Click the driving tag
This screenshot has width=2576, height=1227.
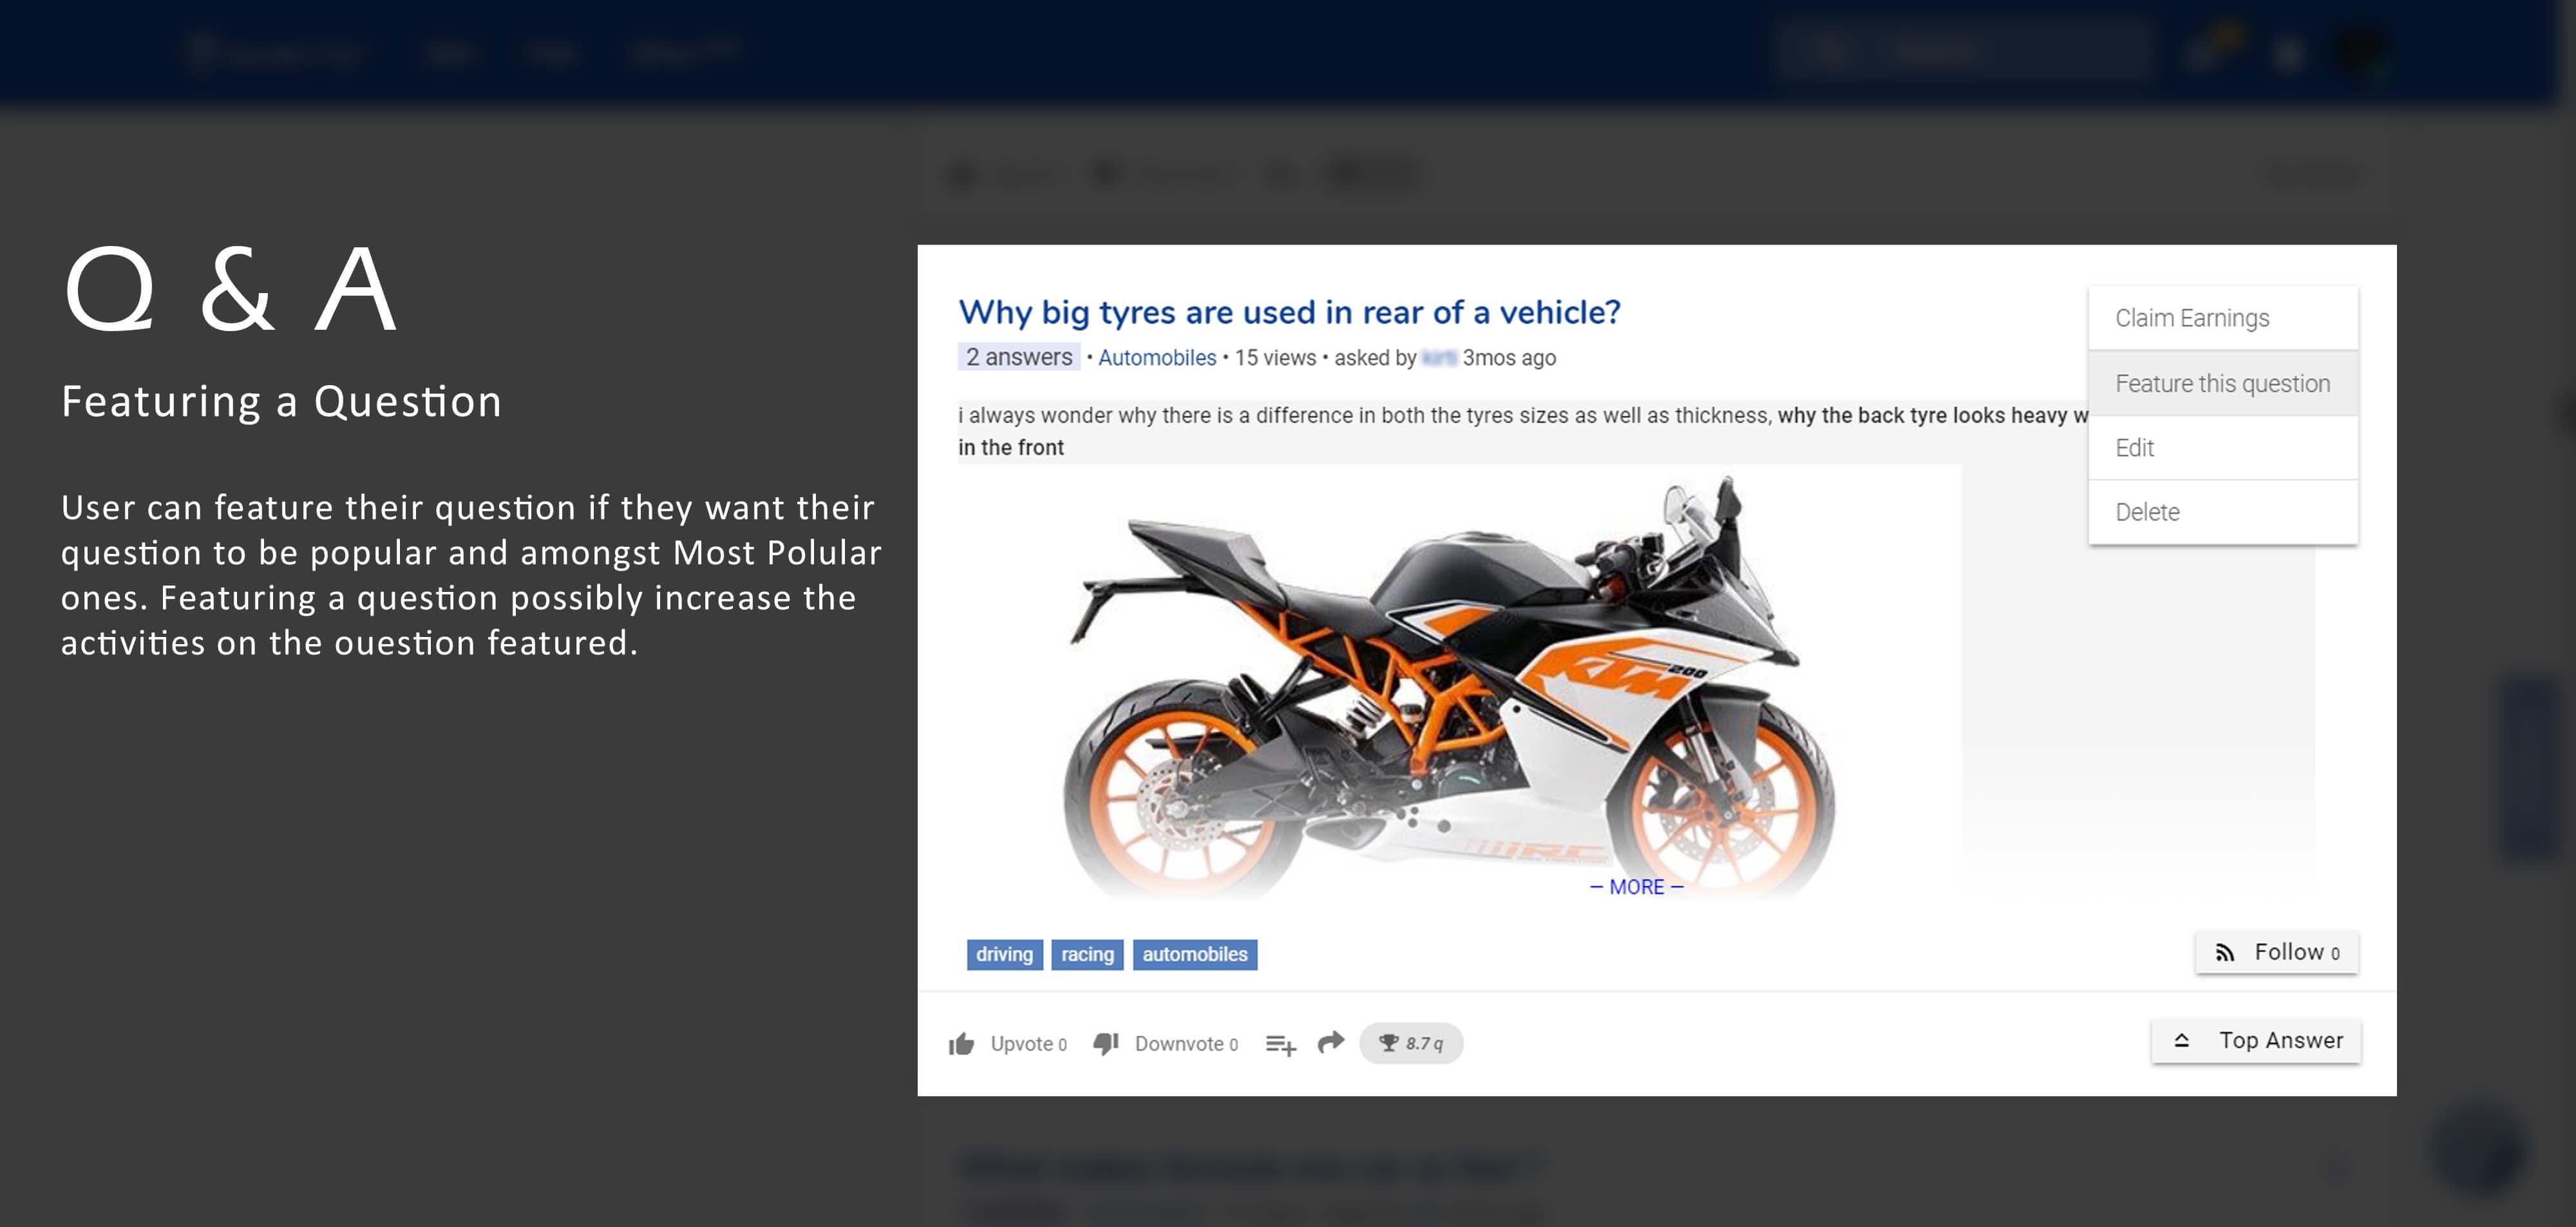click(x=1004, y=955)
